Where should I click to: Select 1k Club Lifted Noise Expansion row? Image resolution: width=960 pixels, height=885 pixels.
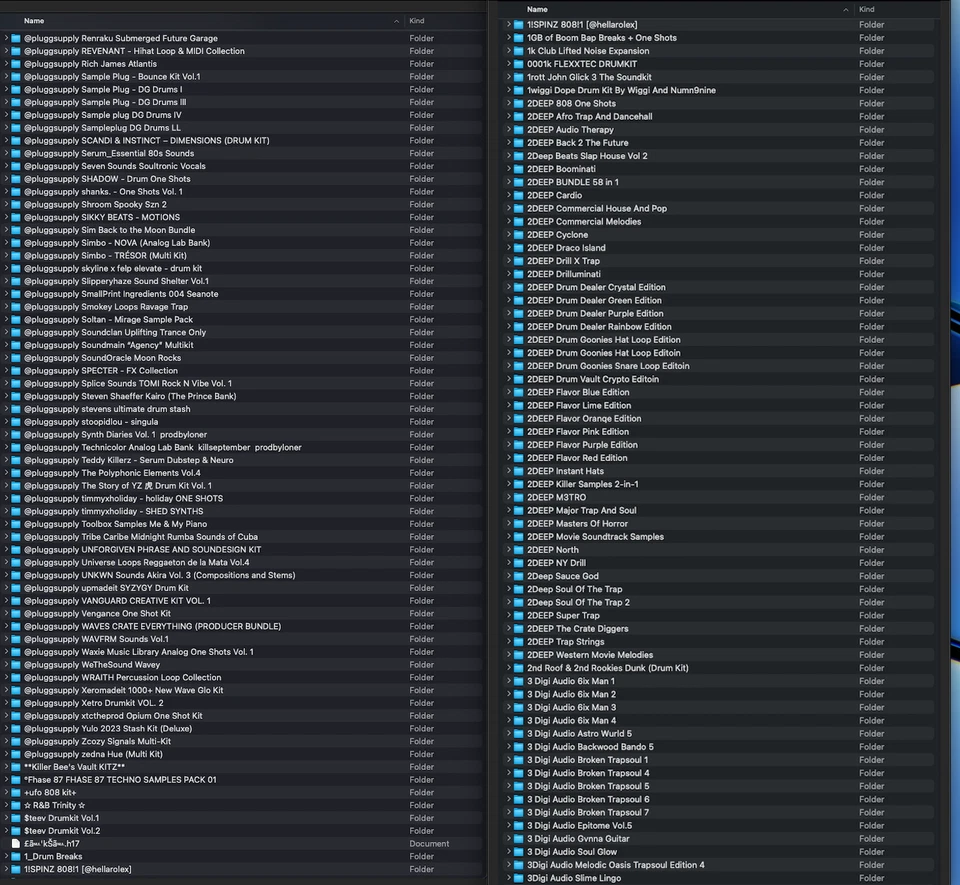click(x=718, y=51)
